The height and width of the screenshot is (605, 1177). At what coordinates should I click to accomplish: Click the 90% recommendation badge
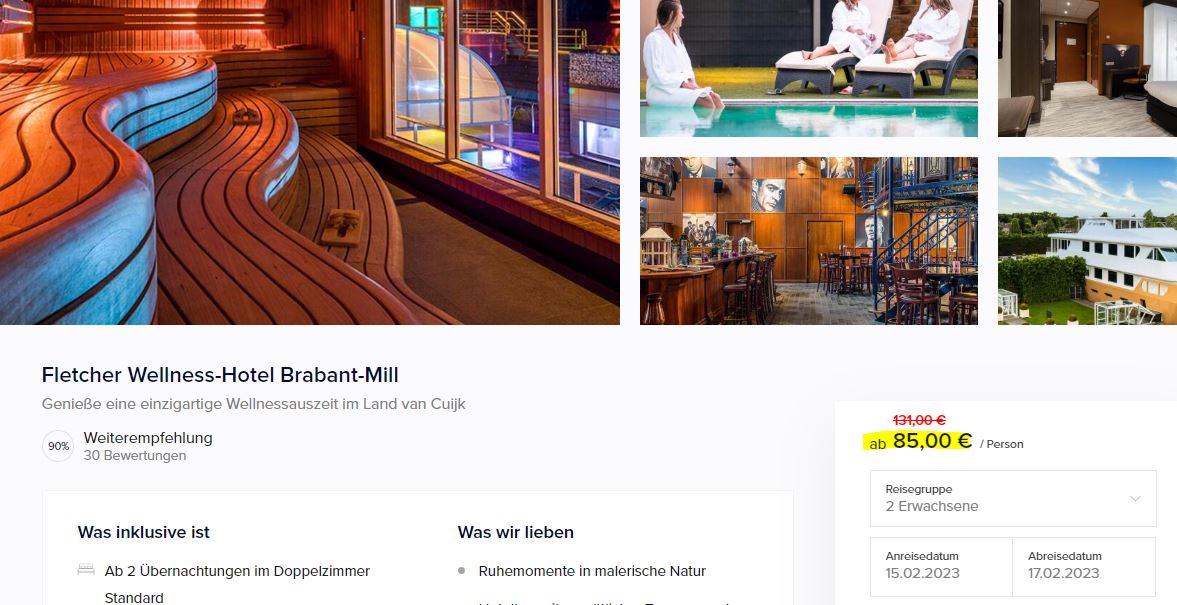click(58, 446)
